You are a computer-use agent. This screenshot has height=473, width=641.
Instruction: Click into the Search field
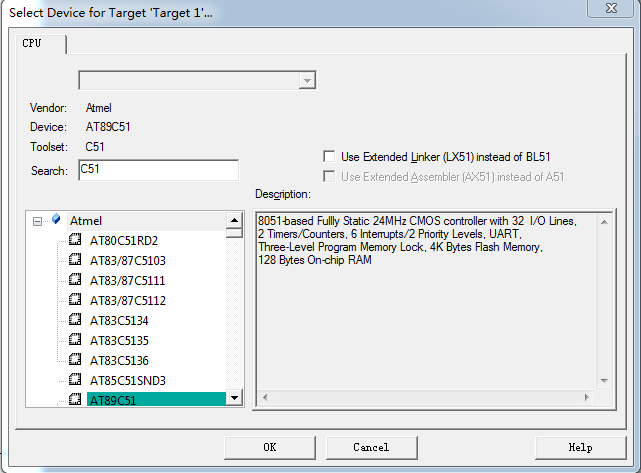pos(159,170)
